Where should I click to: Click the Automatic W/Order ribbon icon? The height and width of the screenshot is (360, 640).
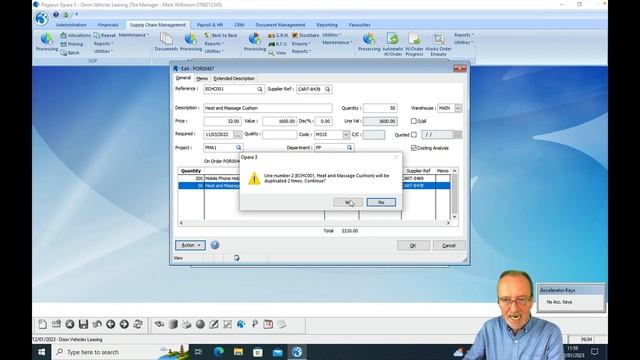[393, 44]
